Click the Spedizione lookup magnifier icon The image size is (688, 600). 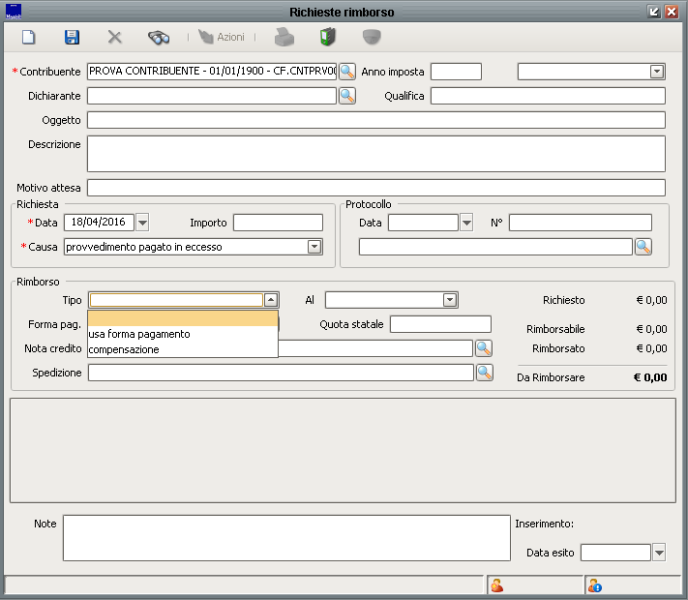(484, 372)
